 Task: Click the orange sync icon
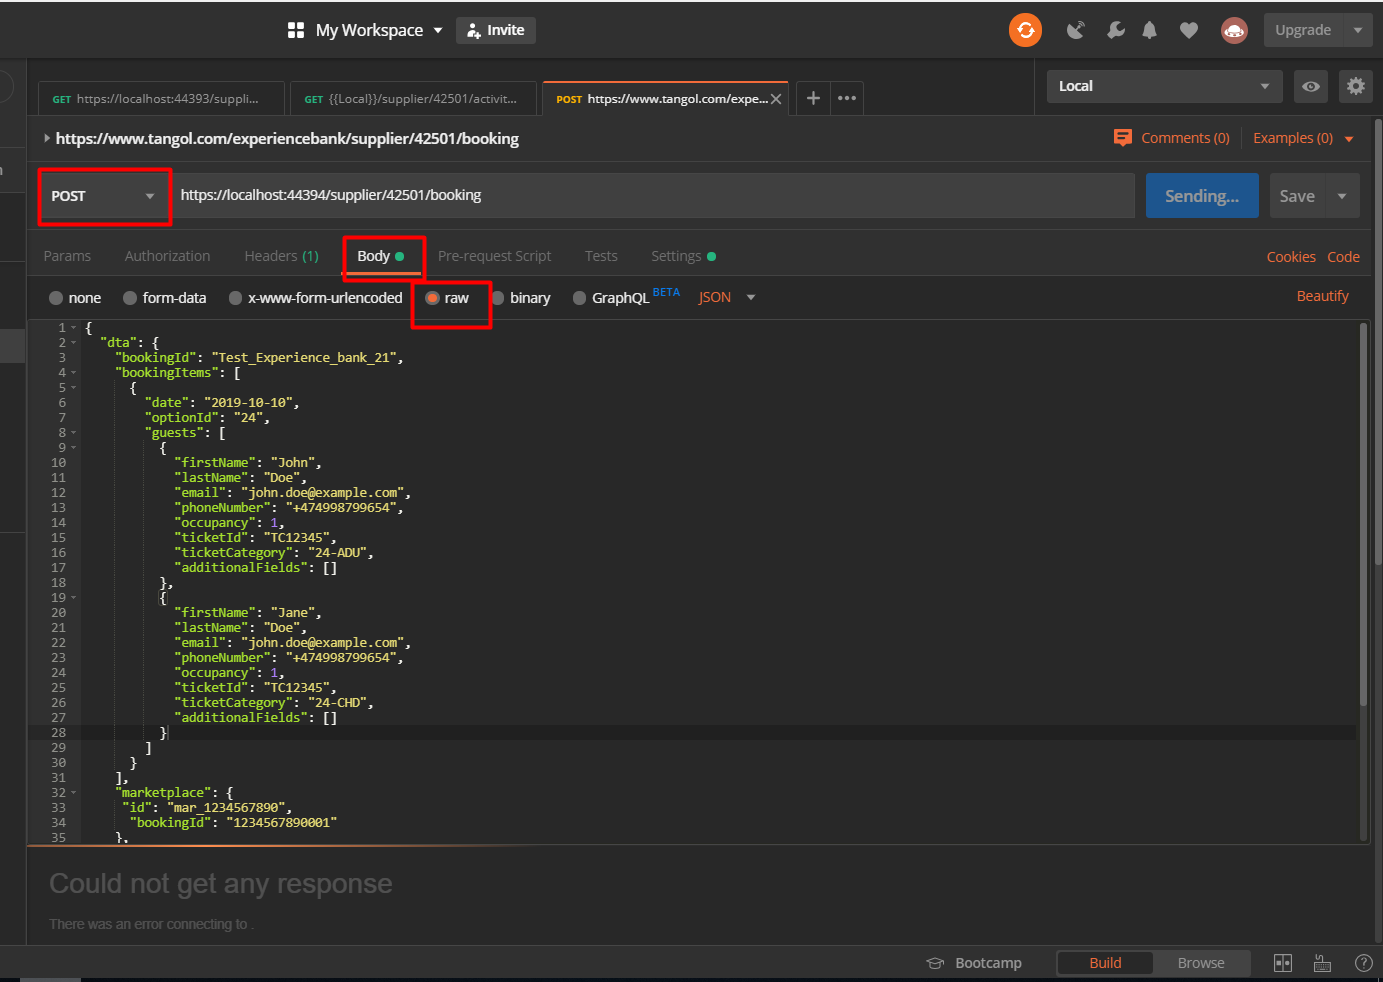click(x=1025, y=30)
